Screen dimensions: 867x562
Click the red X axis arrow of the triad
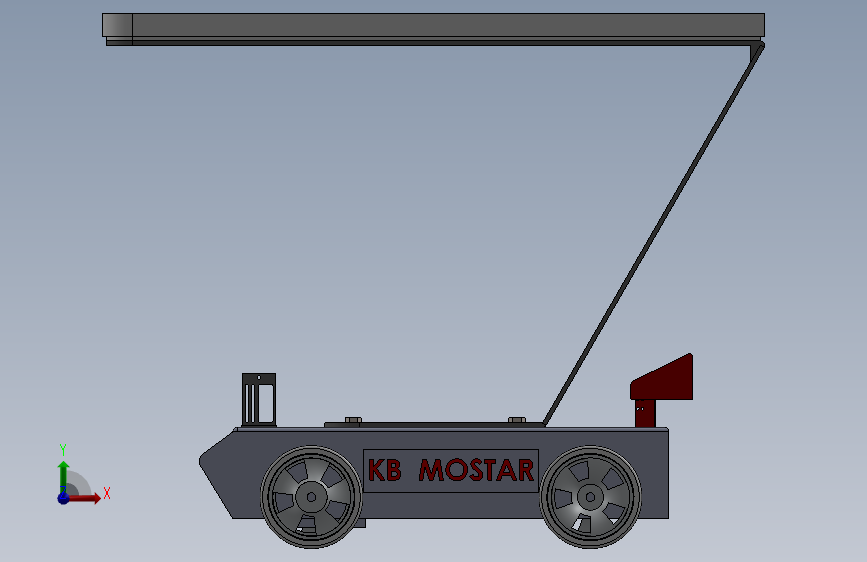pyautogui.click(x=84, y=498)
